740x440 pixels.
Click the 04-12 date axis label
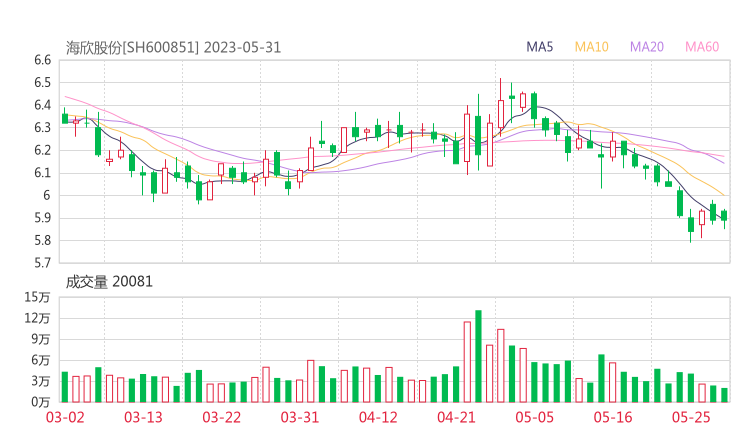coord(378,417)
